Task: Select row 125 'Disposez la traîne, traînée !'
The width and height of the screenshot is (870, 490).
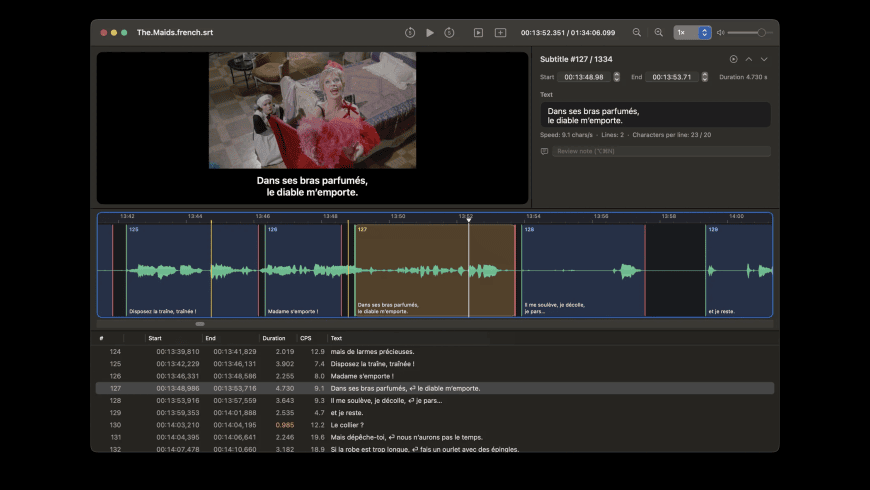Action: pos(435,363)
